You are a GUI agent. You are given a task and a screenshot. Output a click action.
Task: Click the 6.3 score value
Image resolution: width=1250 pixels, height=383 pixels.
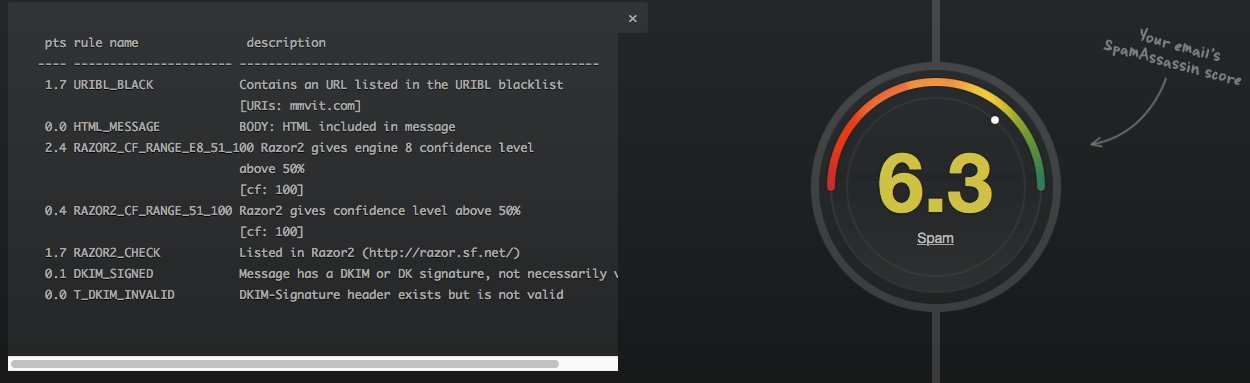pos(935,183)
